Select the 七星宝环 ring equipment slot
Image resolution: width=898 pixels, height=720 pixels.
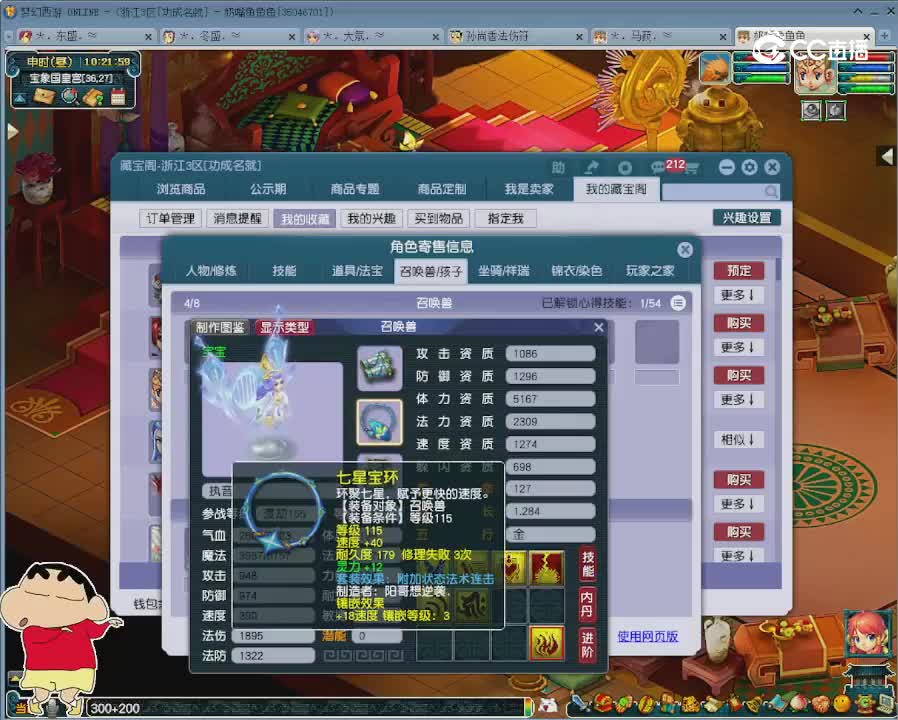point(379,422)
